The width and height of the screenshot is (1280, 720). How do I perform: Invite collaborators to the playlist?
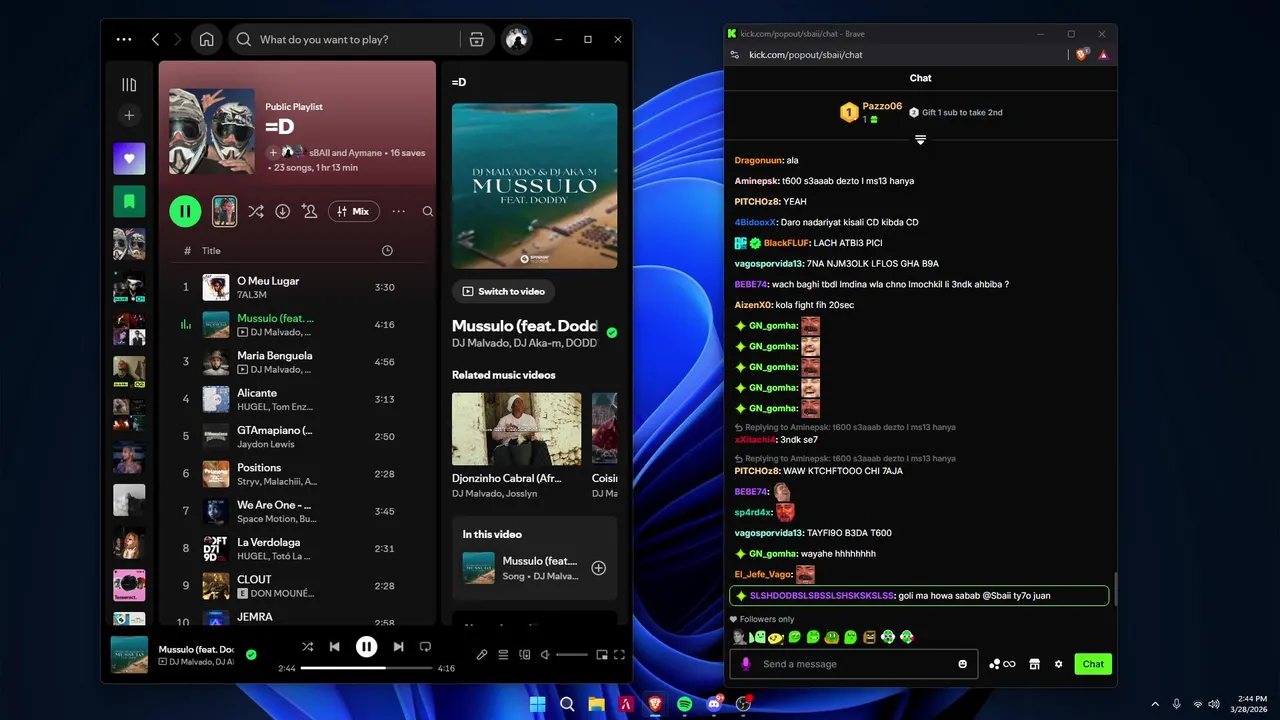[x=310, y=211]
